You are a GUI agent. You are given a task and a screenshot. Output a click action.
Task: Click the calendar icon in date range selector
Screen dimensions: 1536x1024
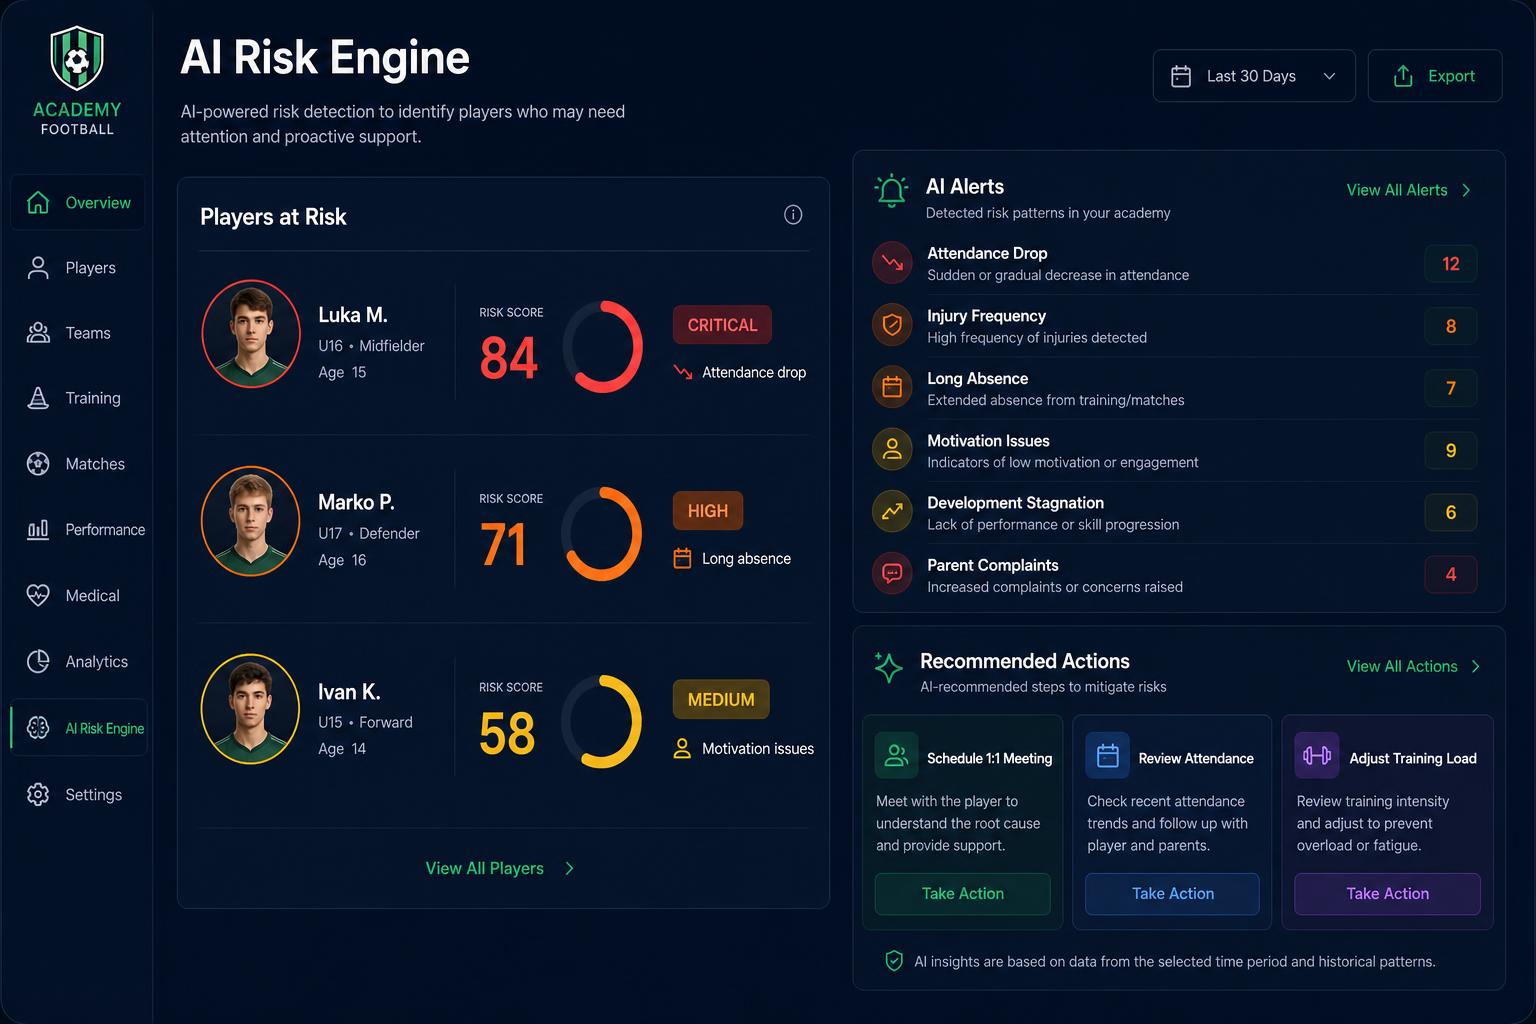point(1181,76)
